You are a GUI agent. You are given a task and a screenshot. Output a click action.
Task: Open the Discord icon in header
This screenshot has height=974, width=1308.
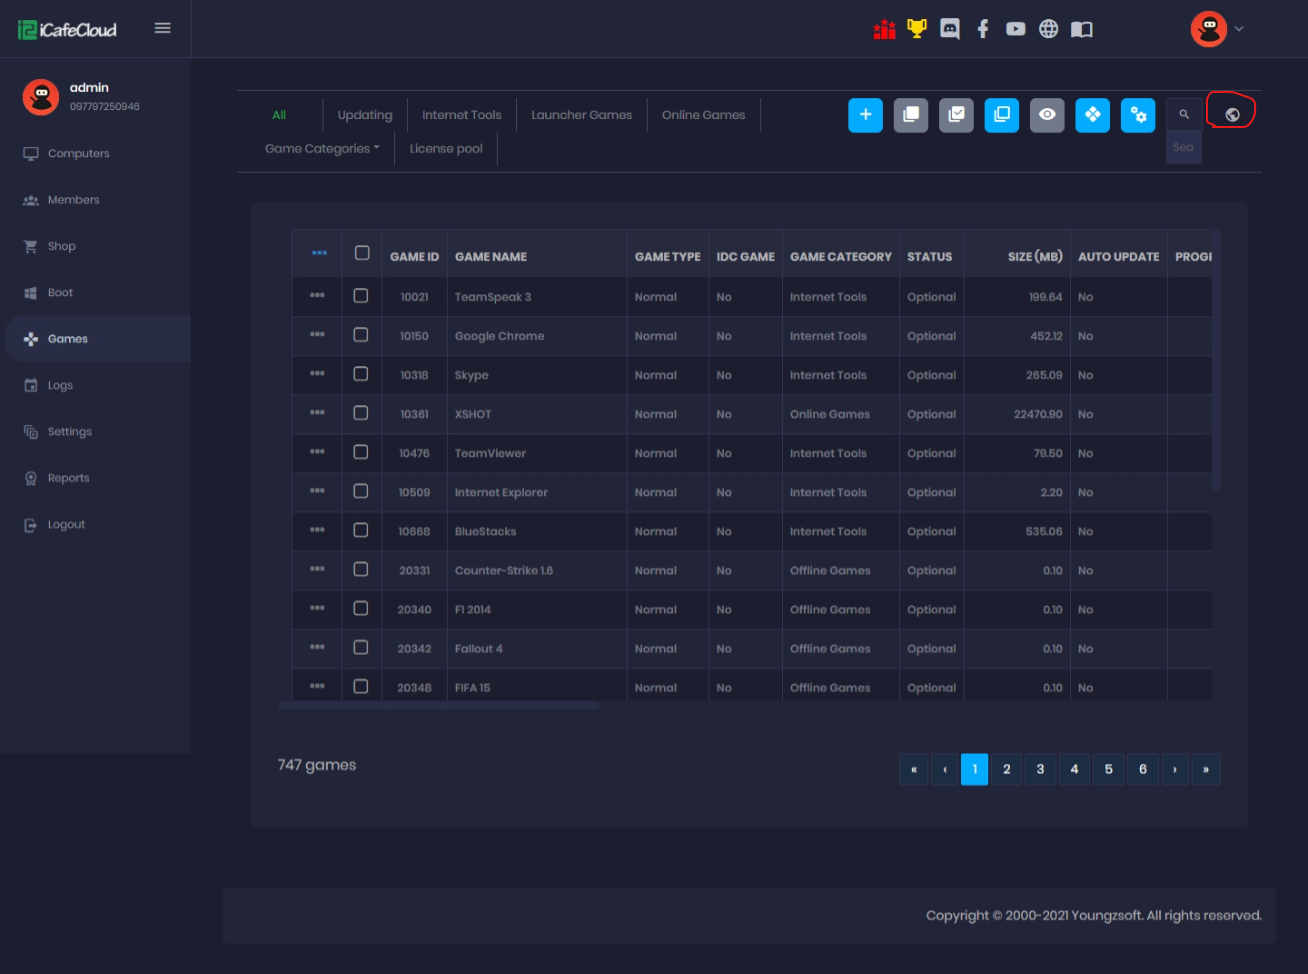coord(950,29)
